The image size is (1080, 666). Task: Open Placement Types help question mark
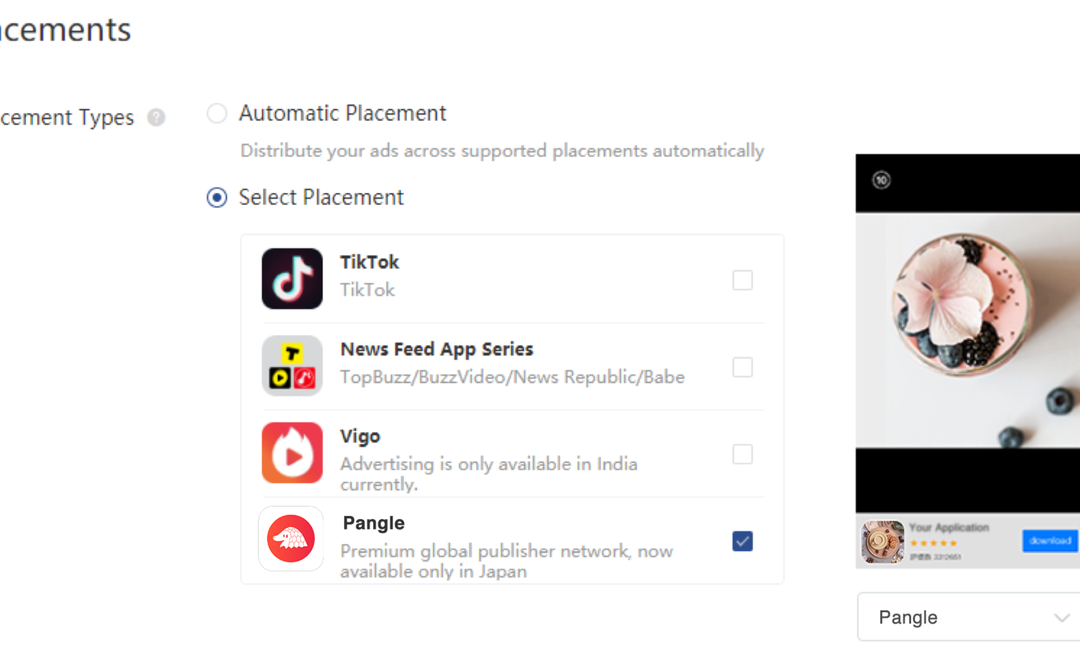(156, 118)
